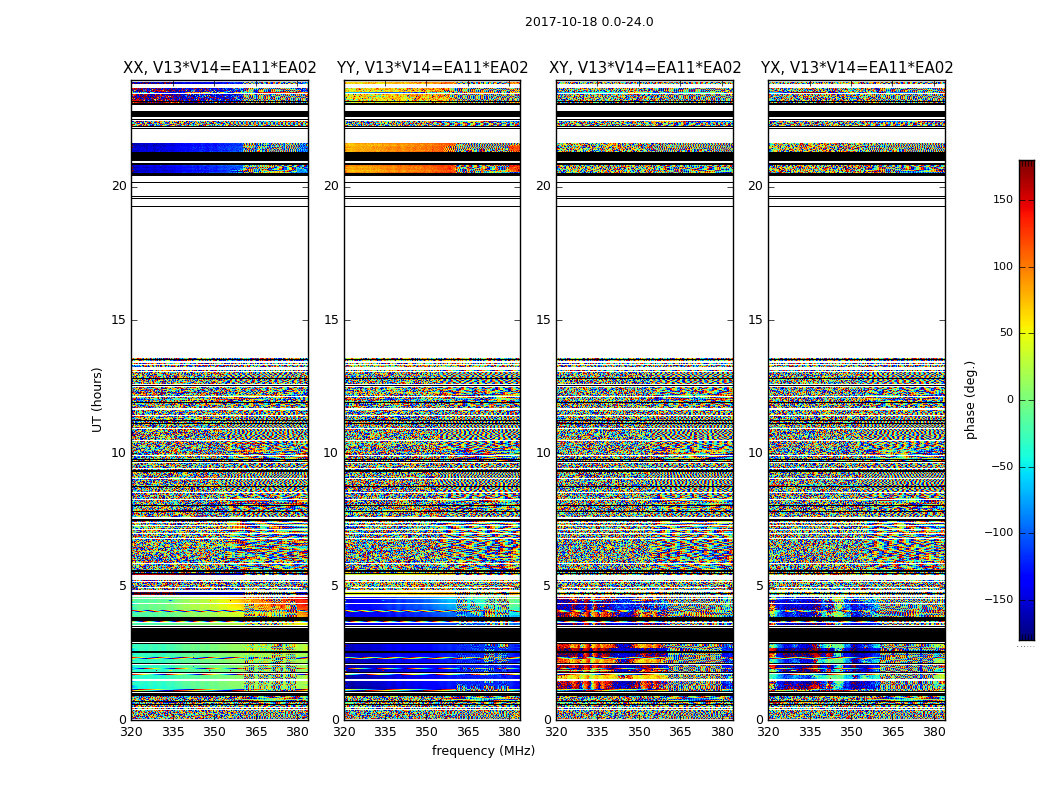Click the 20 hour tick of XX panel
Screen dimensions: 1050x800
[x=119, y=186]
